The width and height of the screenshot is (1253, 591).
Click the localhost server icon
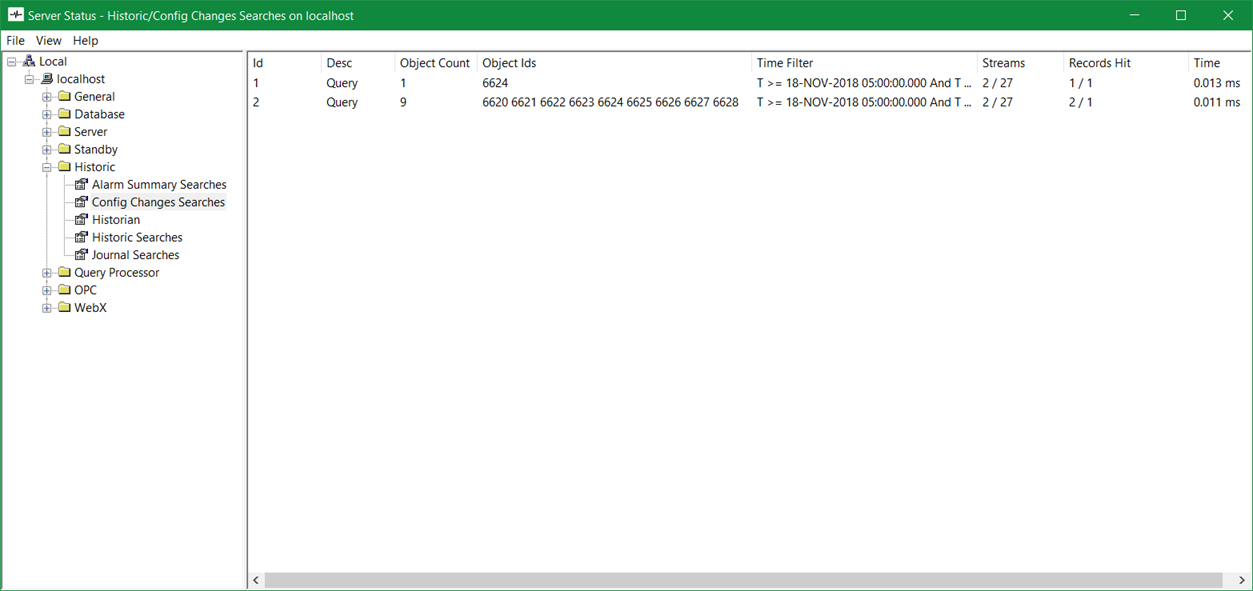coord(46,79)
